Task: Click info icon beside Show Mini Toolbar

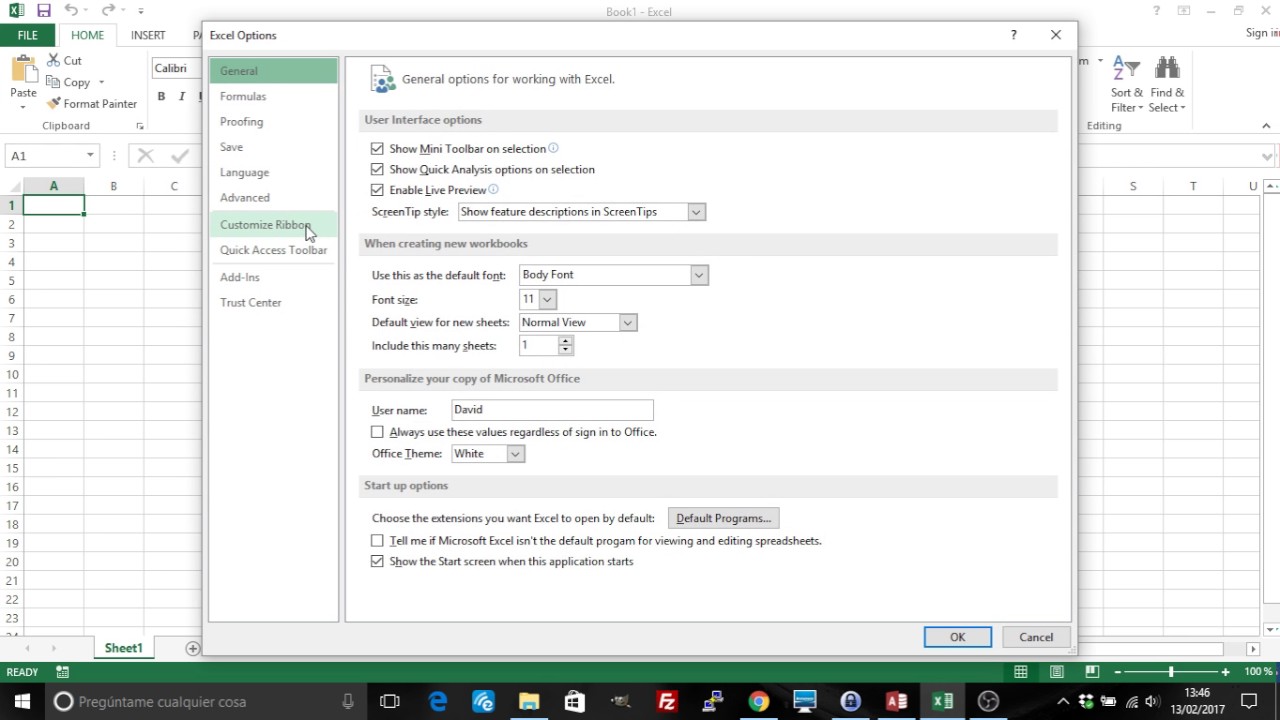Action: pos(553,148)
